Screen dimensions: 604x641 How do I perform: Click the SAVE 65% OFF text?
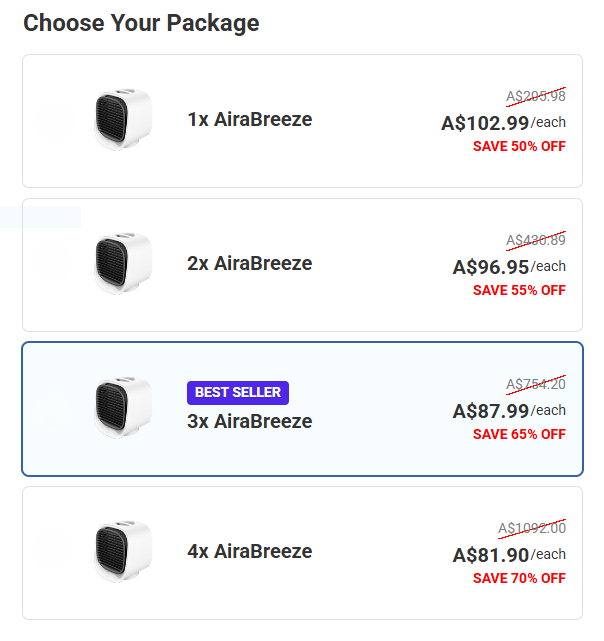pyautogui.click(x=519, y=435)
